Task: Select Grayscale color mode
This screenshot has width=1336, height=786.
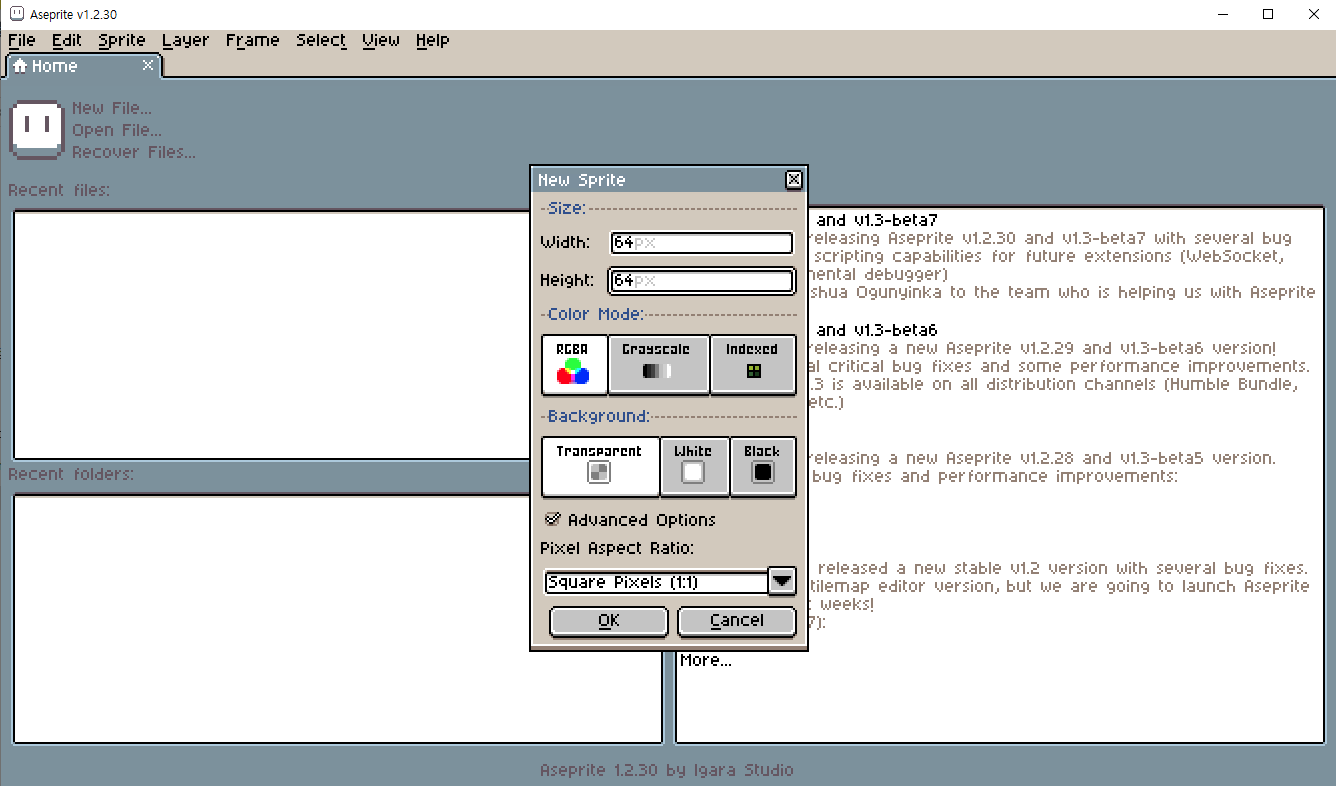Action: (659, 365)
